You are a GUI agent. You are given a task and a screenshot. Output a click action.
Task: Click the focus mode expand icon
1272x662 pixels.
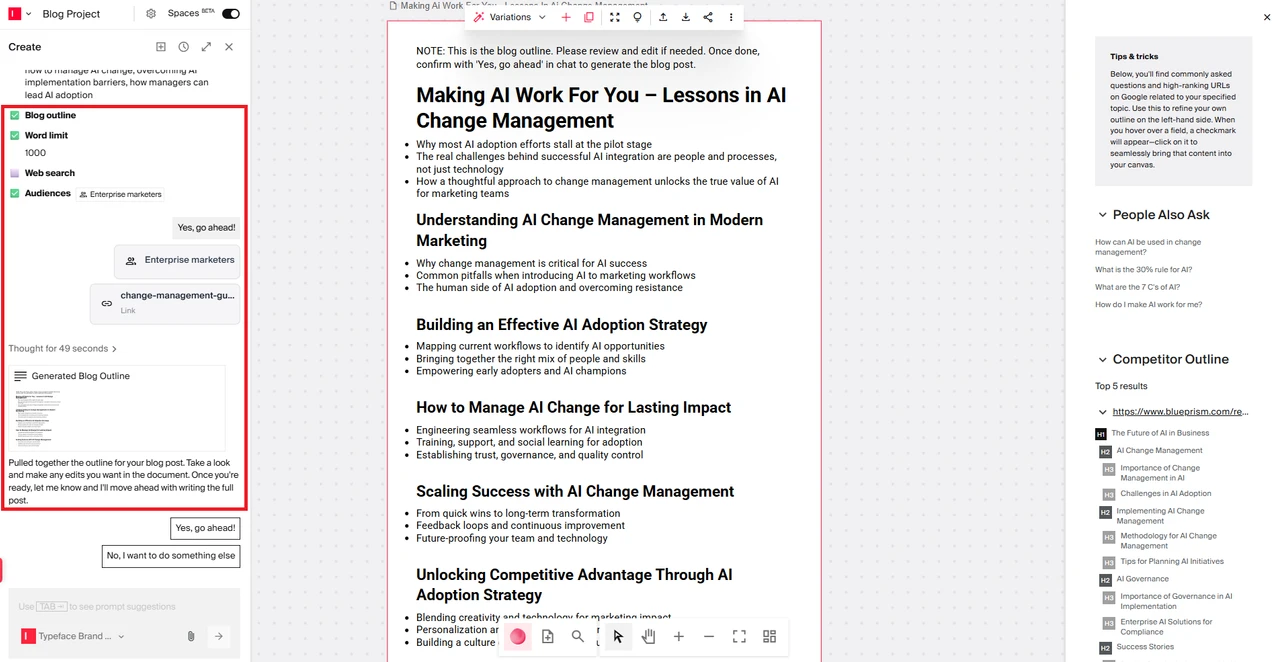pos(615,17)
